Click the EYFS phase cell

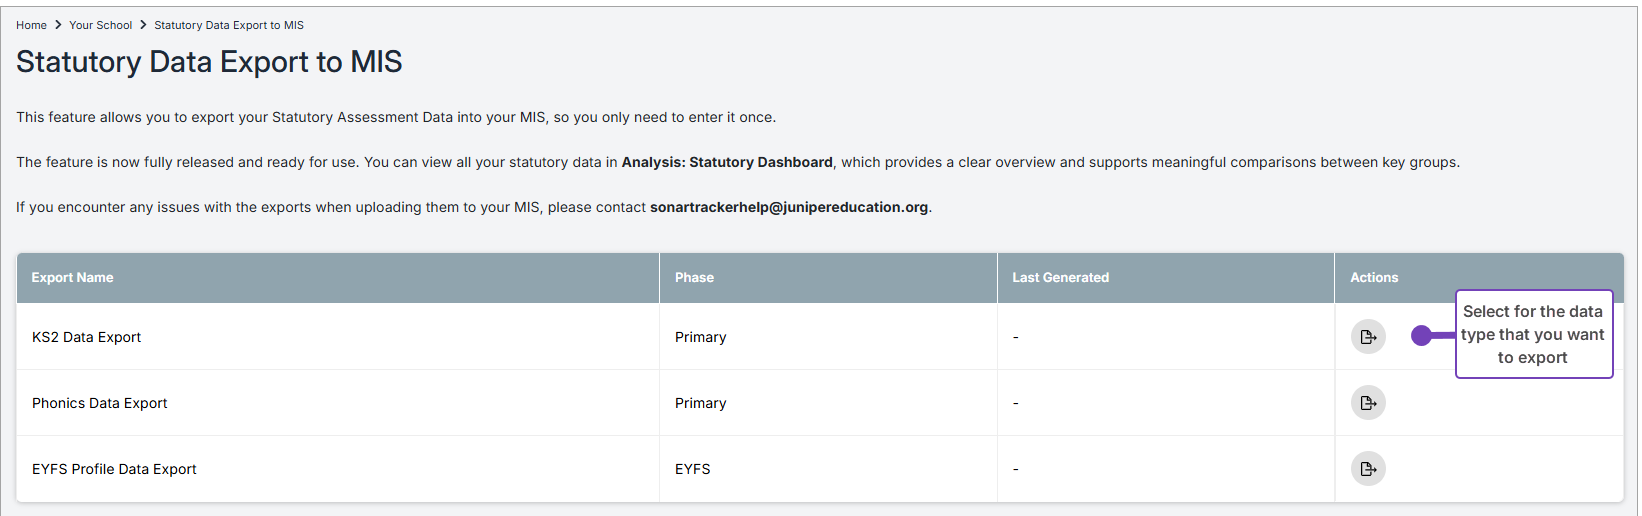tap(692, 469)
